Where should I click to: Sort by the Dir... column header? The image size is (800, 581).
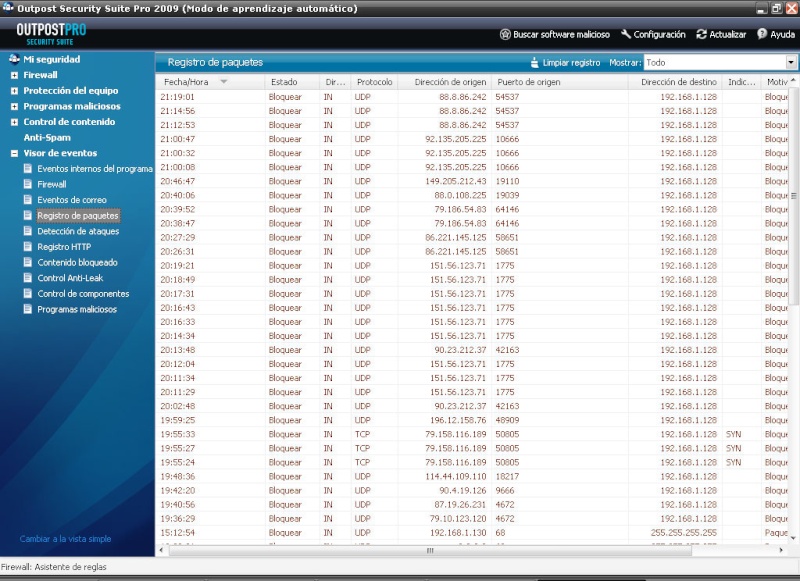click(x=335, y=82)
